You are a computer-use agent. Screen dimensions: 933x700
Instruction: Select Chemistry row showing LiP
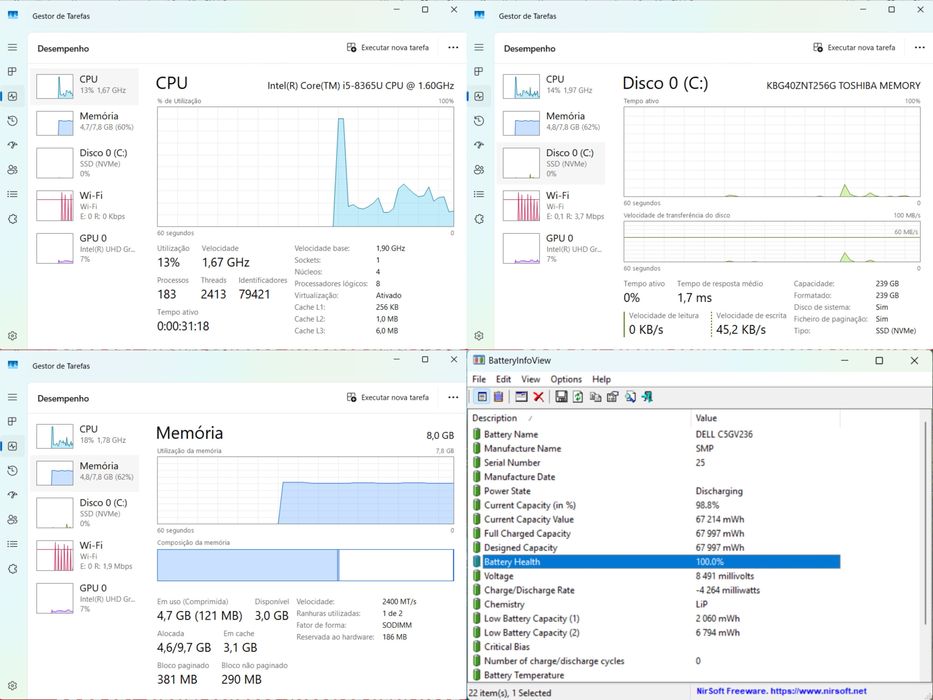click(655, 604)
